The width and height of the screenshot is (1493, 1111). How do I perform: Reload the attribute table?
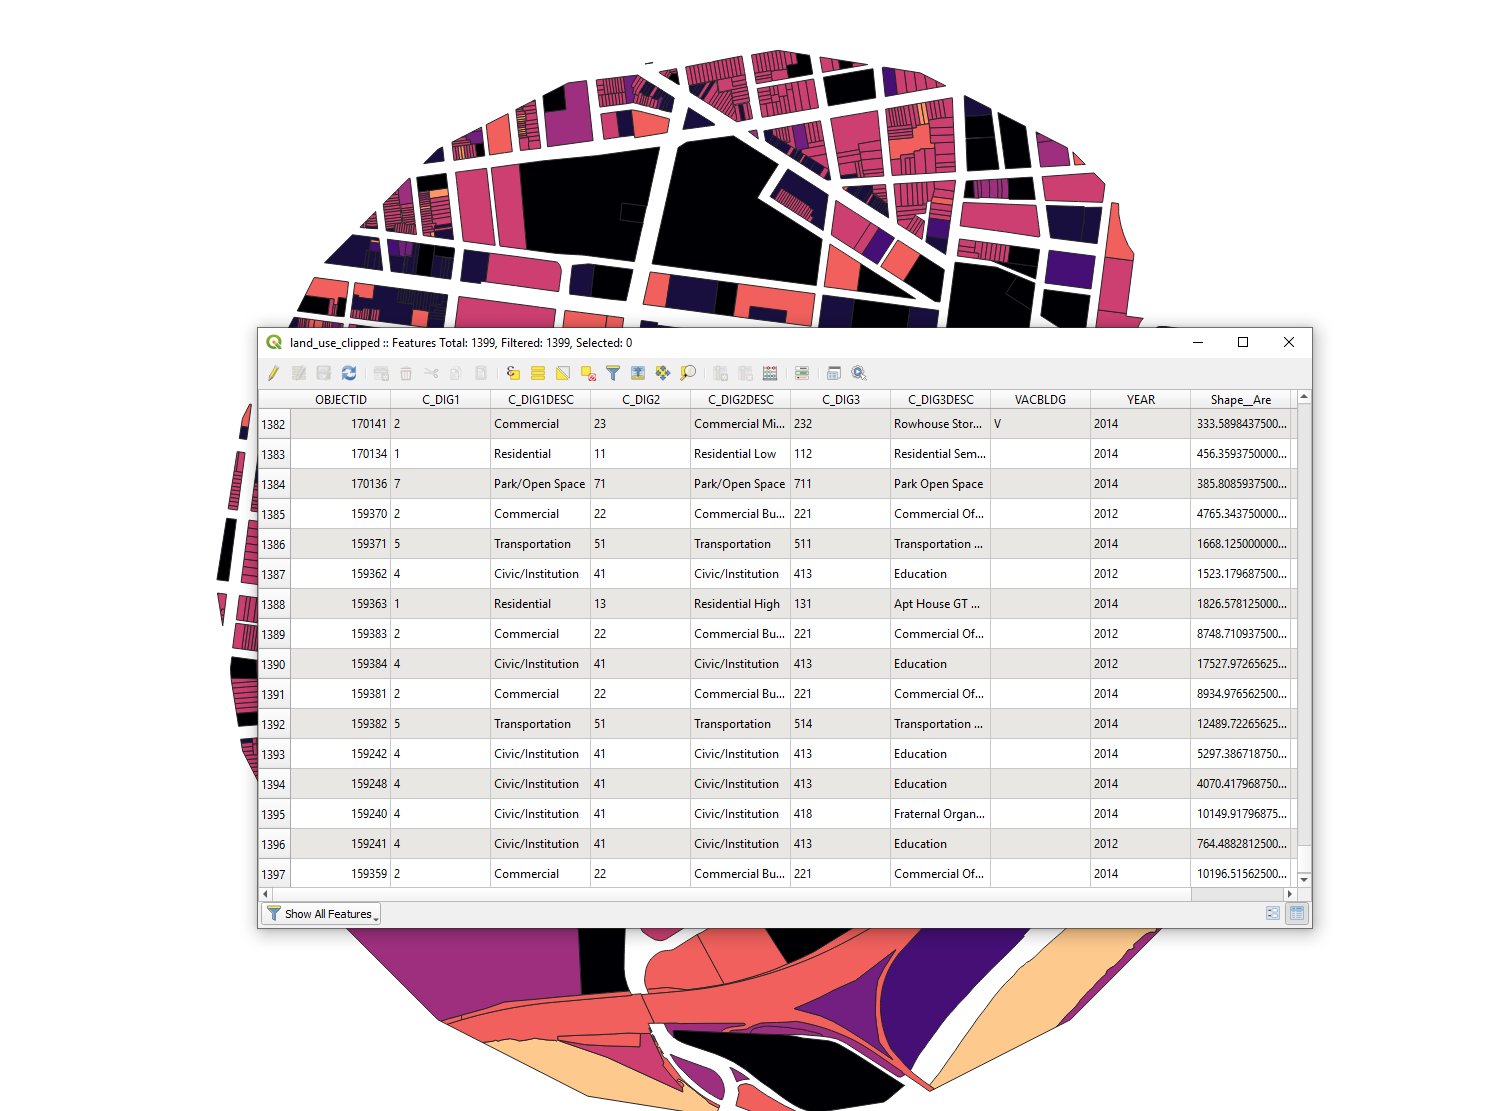pos(349,373)
